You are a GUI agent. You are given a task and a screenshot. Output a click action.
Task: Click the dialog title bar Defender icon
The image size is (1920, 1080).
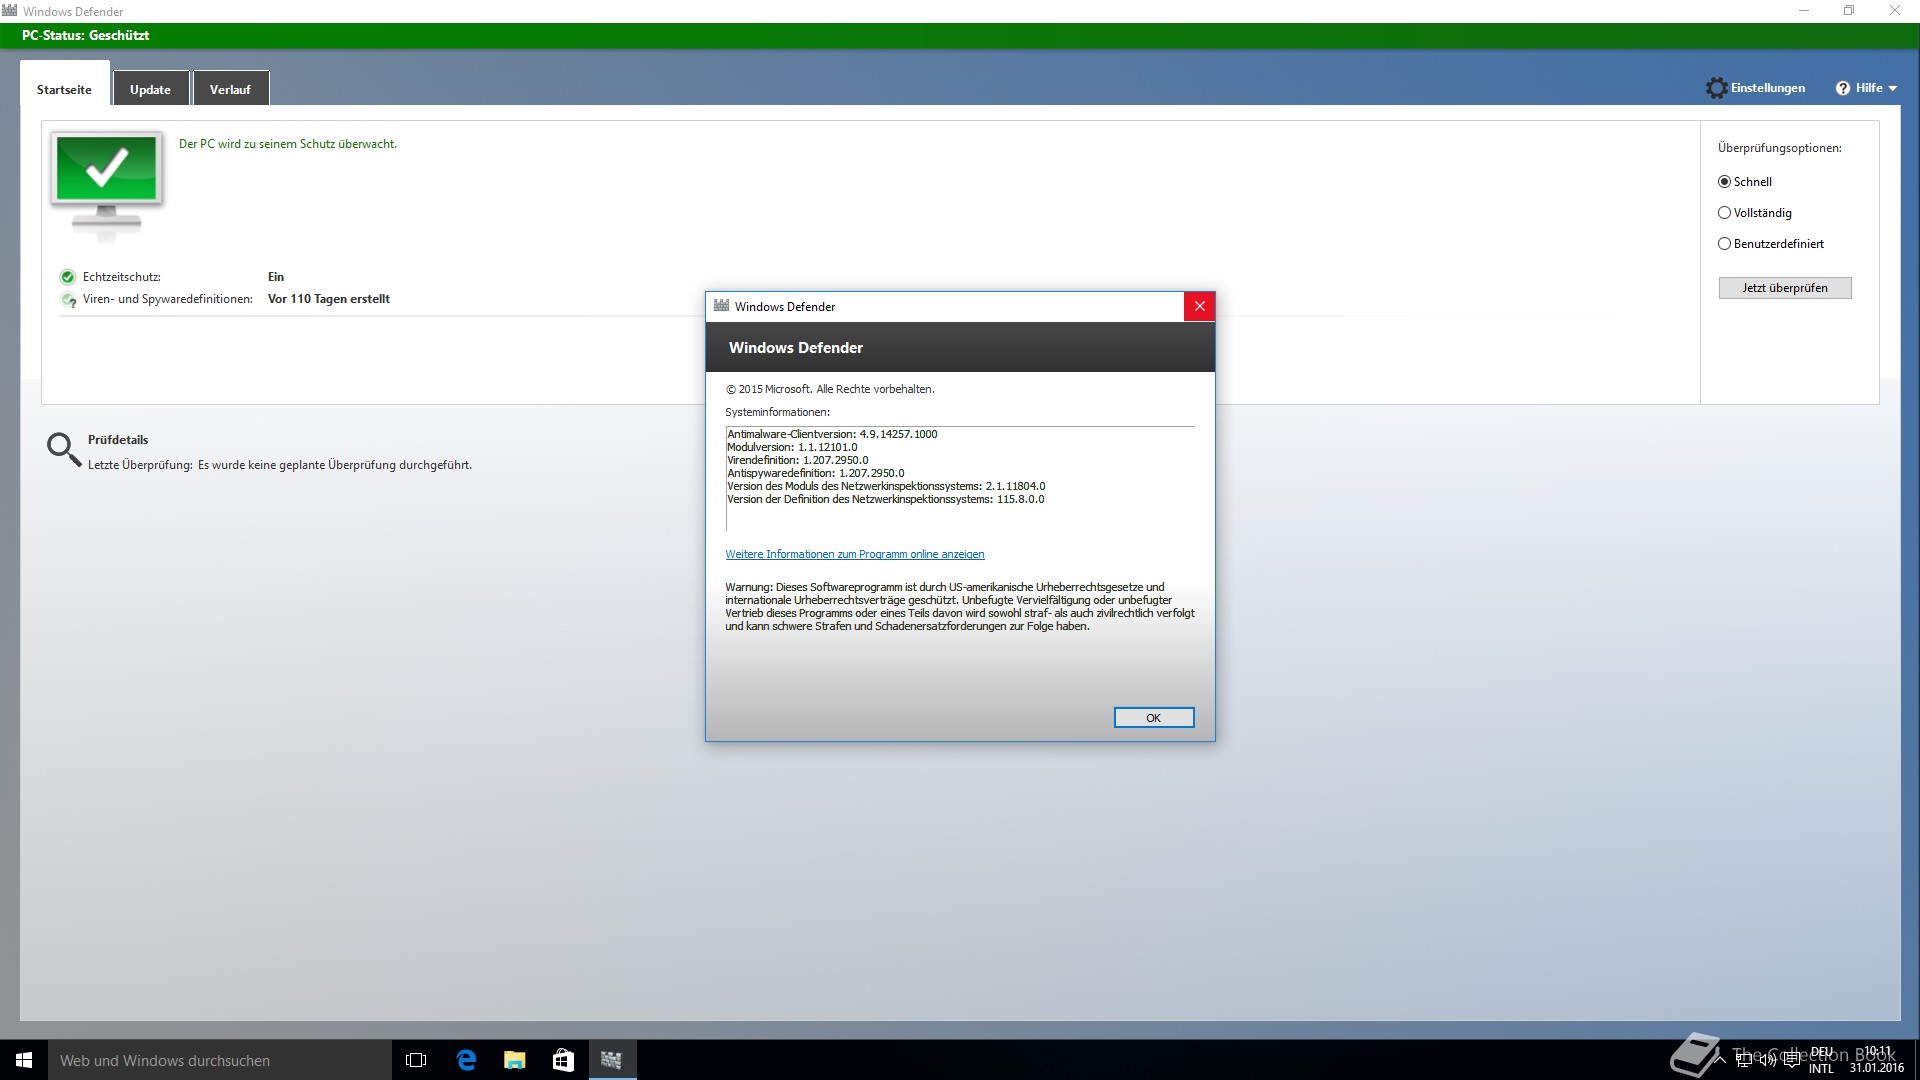click(x=721, y=306)
